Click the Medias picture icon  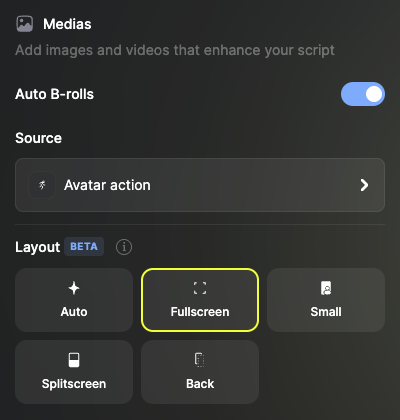pyautogui.click(x=25, y=24)
